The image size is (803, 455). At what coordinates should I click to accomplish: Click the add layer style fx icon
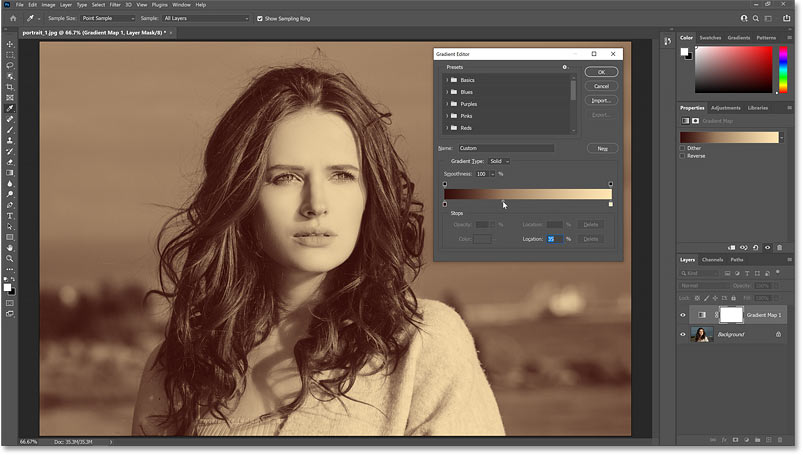click(x=724, y=440)
